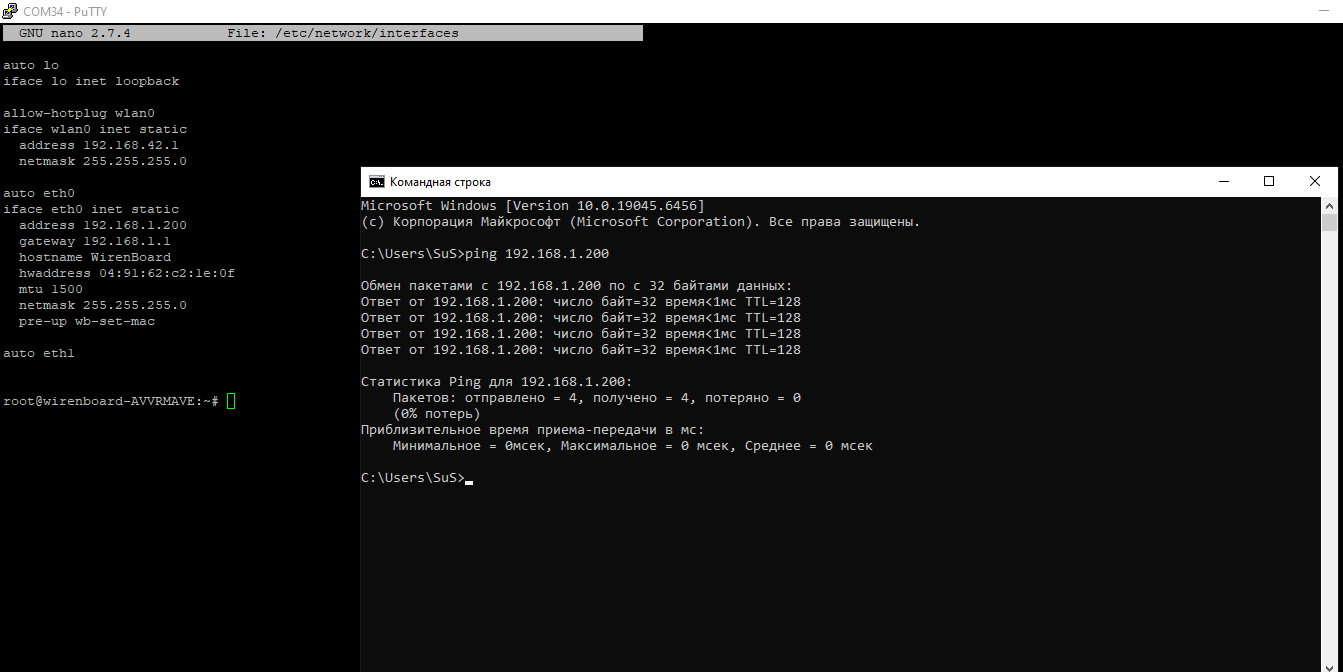Click the gateway 192.168.1.1 line
1343x672 pixels.
[x=94, y=241]
